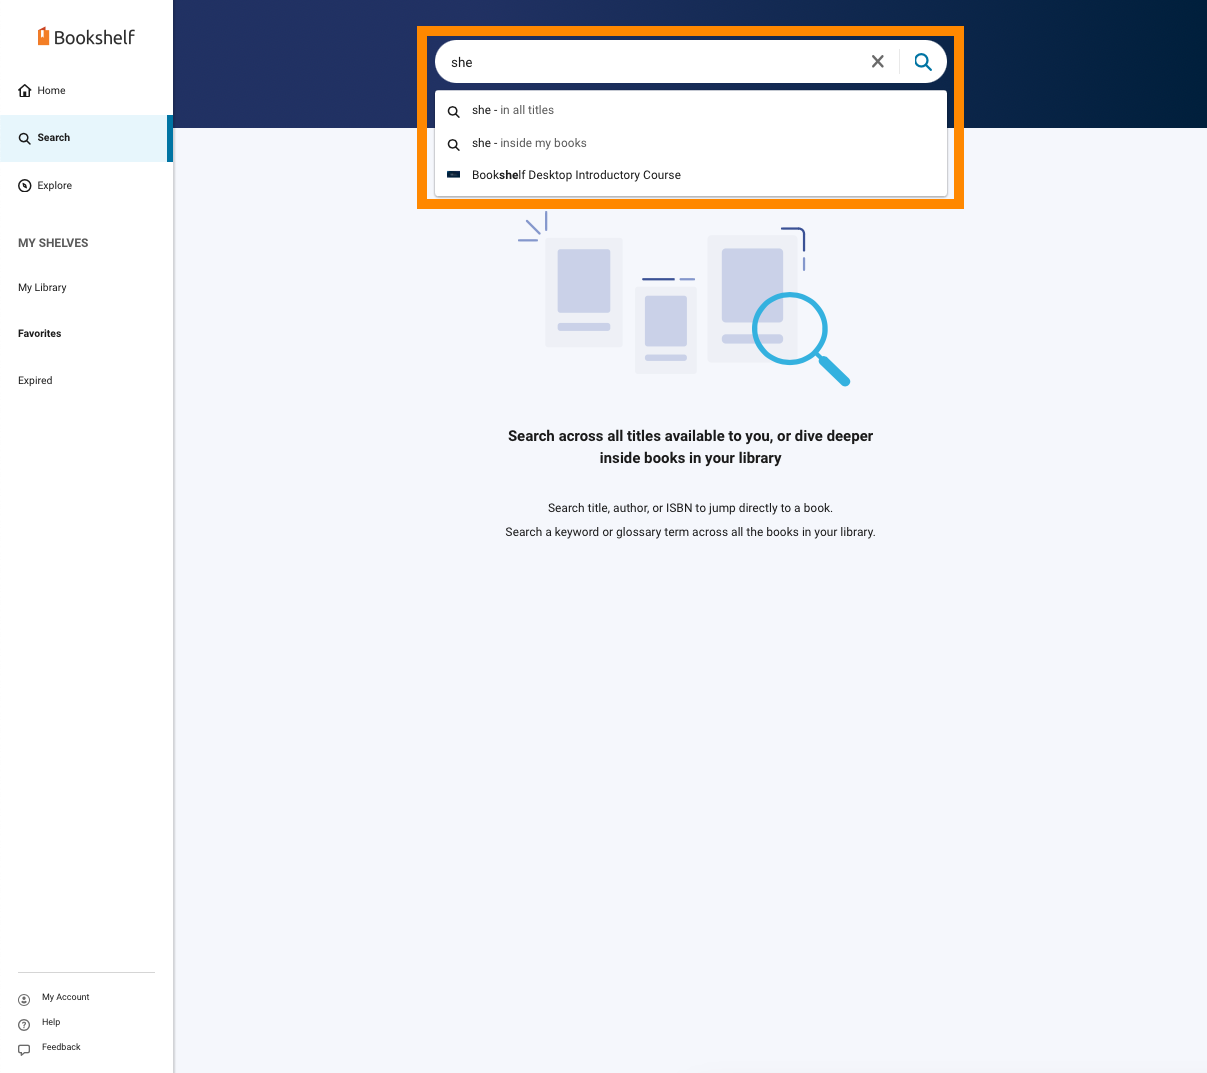Click the Bookshelf logo
This screenshot has height=1073, width=1207.
tap(86, 37)
